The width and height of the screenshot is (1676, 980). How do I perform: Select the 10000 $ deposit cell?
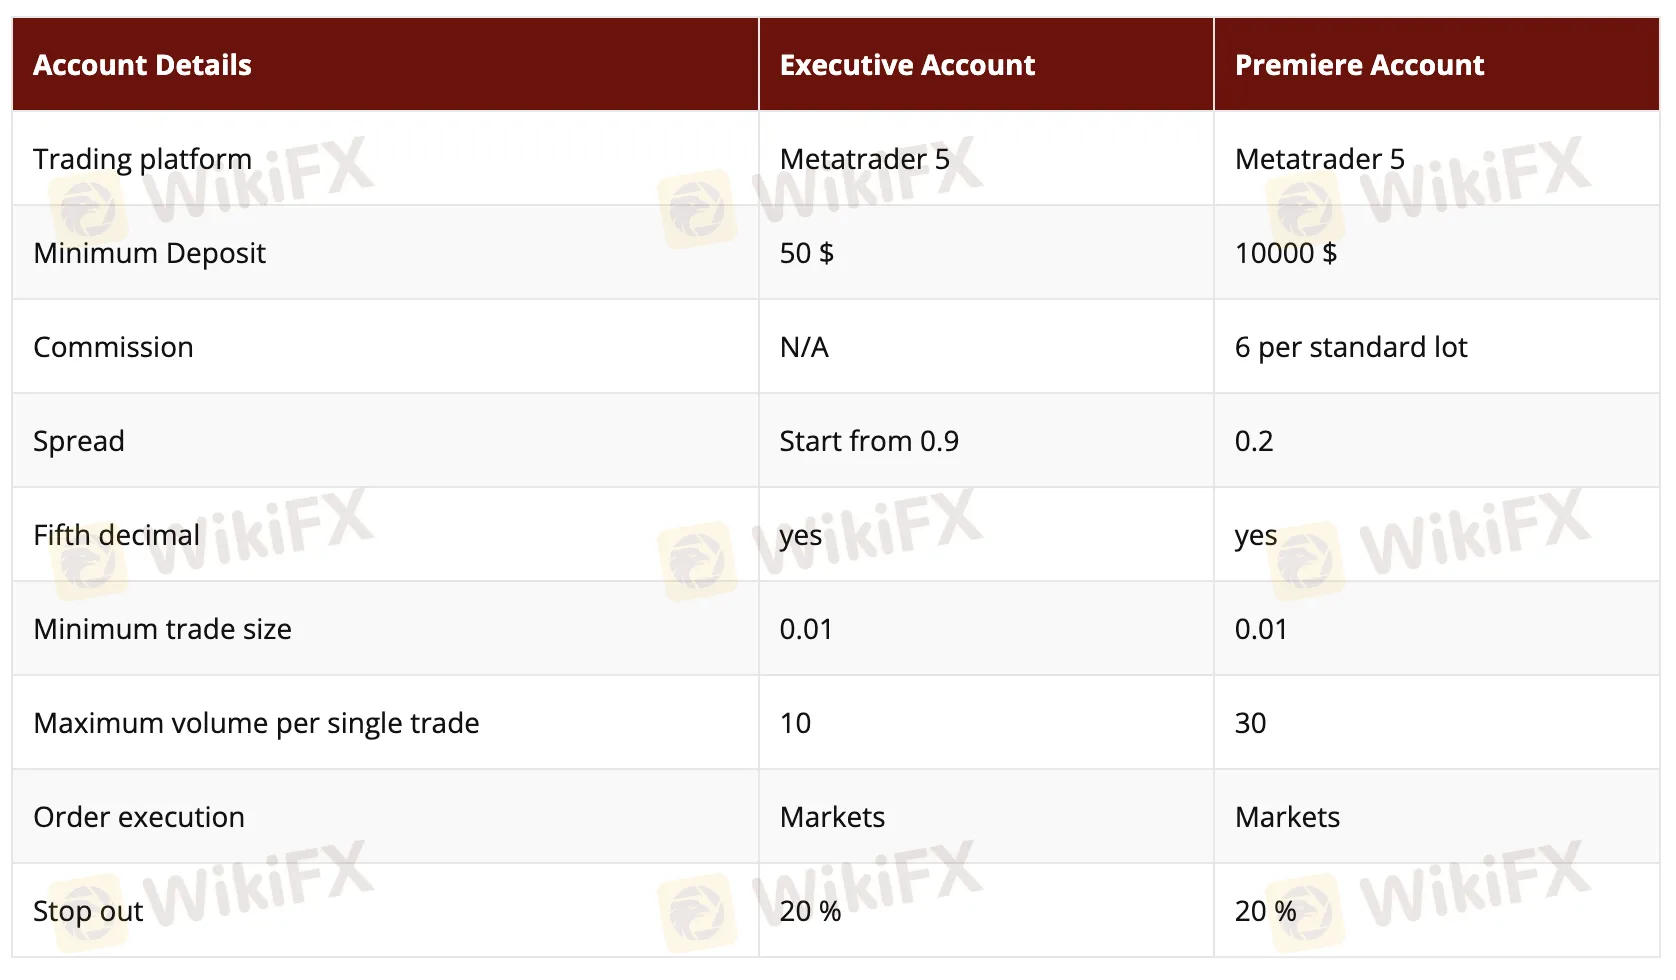[x=1285, y=253]
